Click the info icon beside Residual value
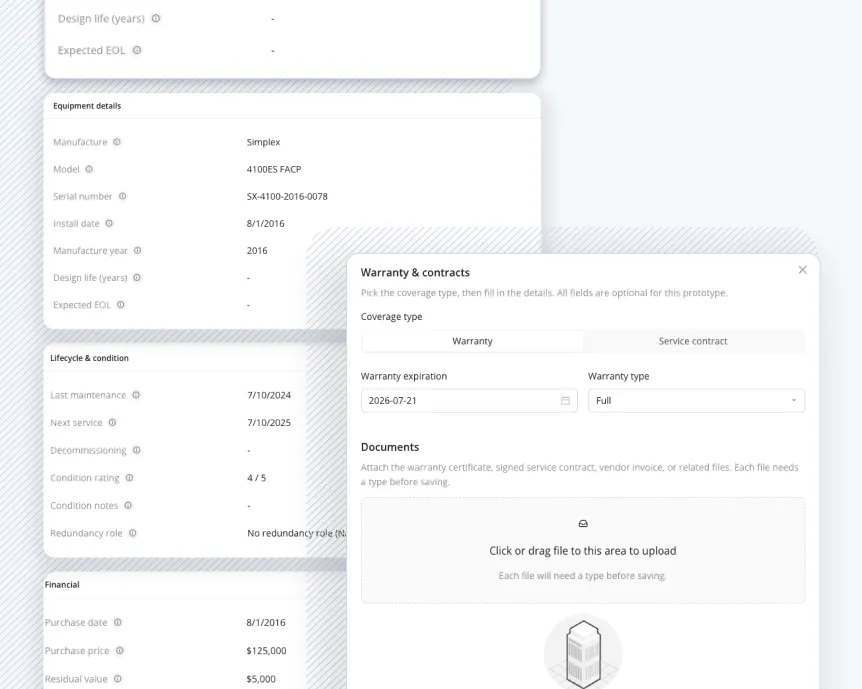Viewport: 862px width, 689px height. 118,679
